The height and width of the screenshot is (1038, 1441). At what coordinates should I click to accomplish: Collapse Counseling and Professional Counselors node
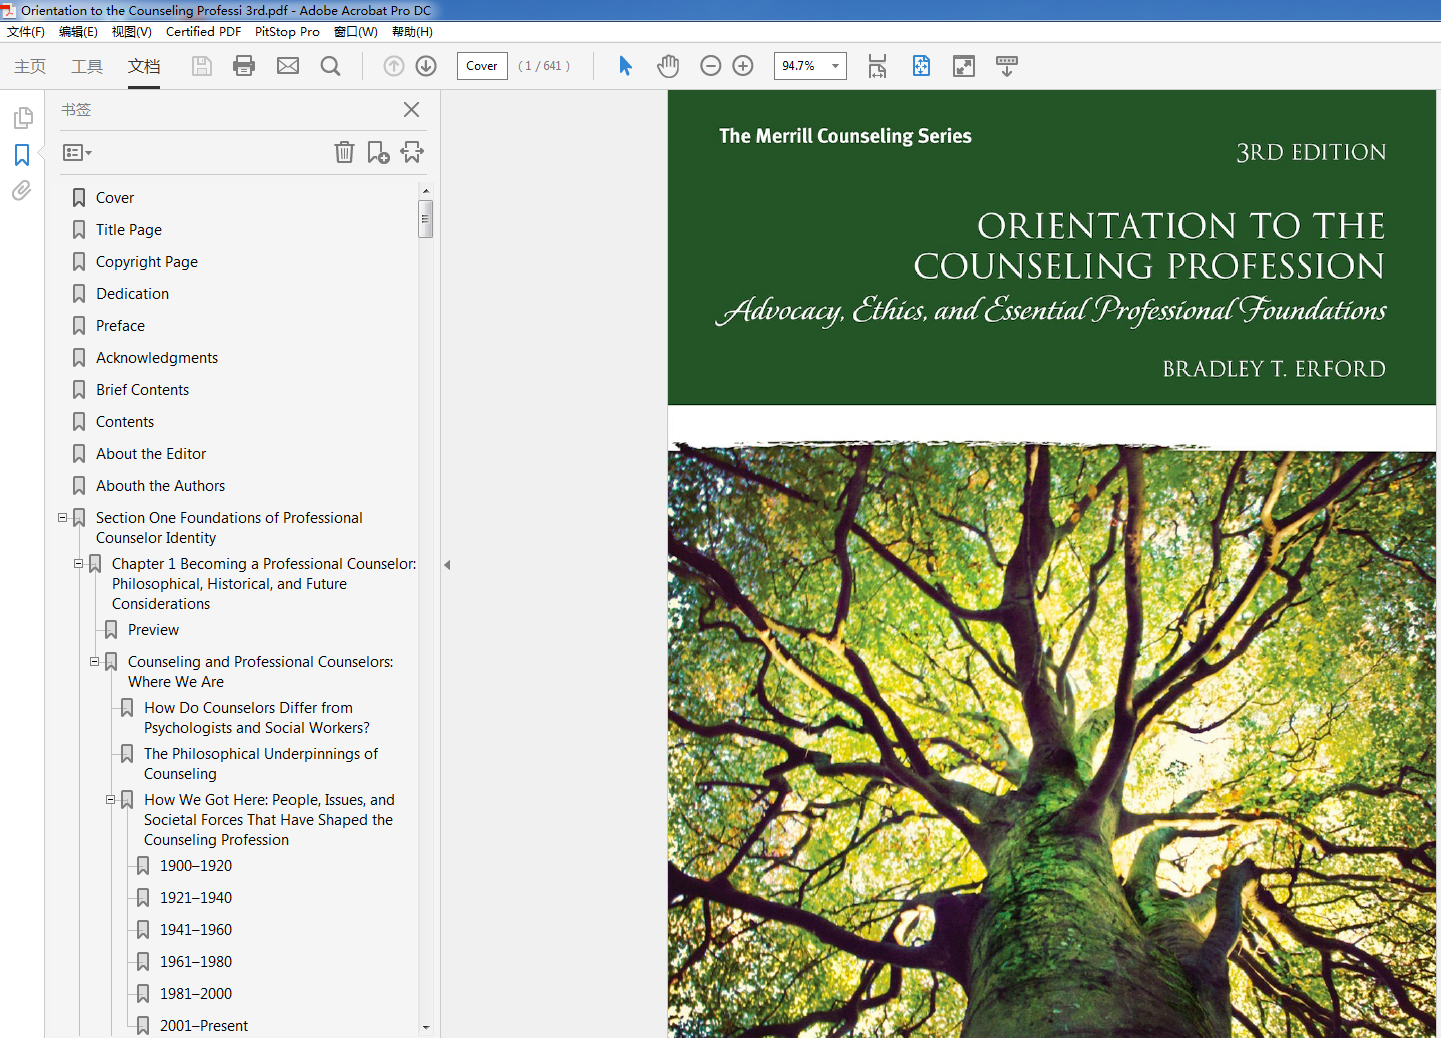(95, 662)
